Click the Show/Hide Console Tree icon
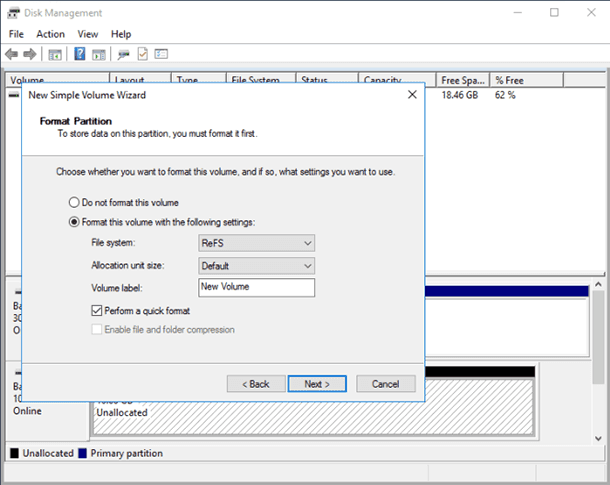The width and height of the screenshot is (610, 485). coord(55,54)
